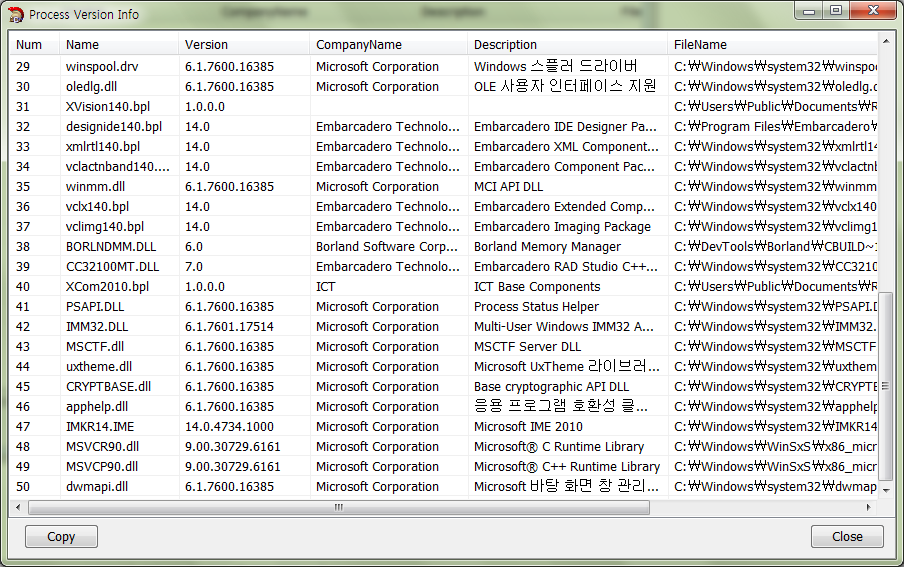Click the horizontal scrollbar left arrow
Image resolution: width=904 pixels, height=567 pixels.
pos(18,508)
